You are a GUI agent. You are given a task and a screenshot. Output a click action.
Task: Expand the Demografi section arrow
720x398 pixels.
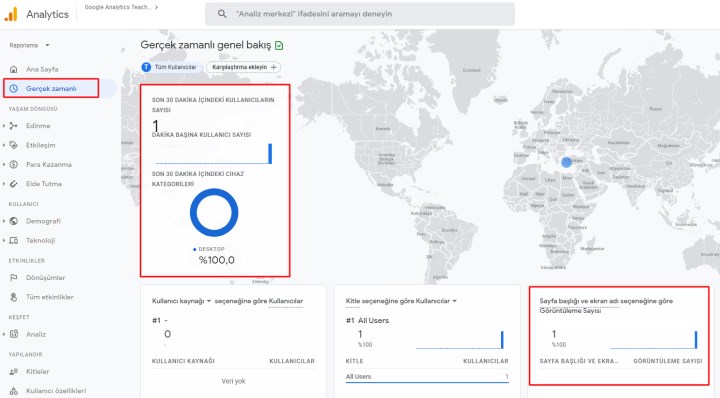4,221
